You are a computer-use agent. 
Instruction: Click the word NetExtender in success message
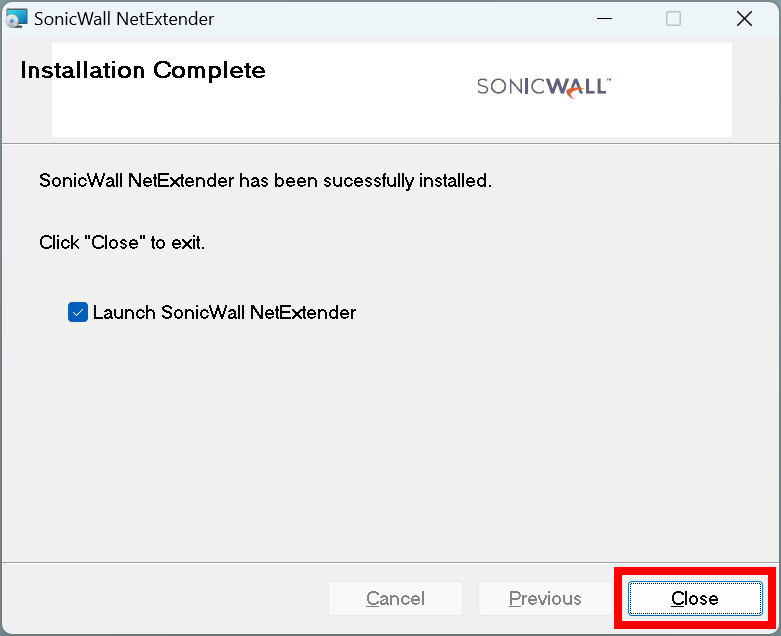tap(181, 180)
